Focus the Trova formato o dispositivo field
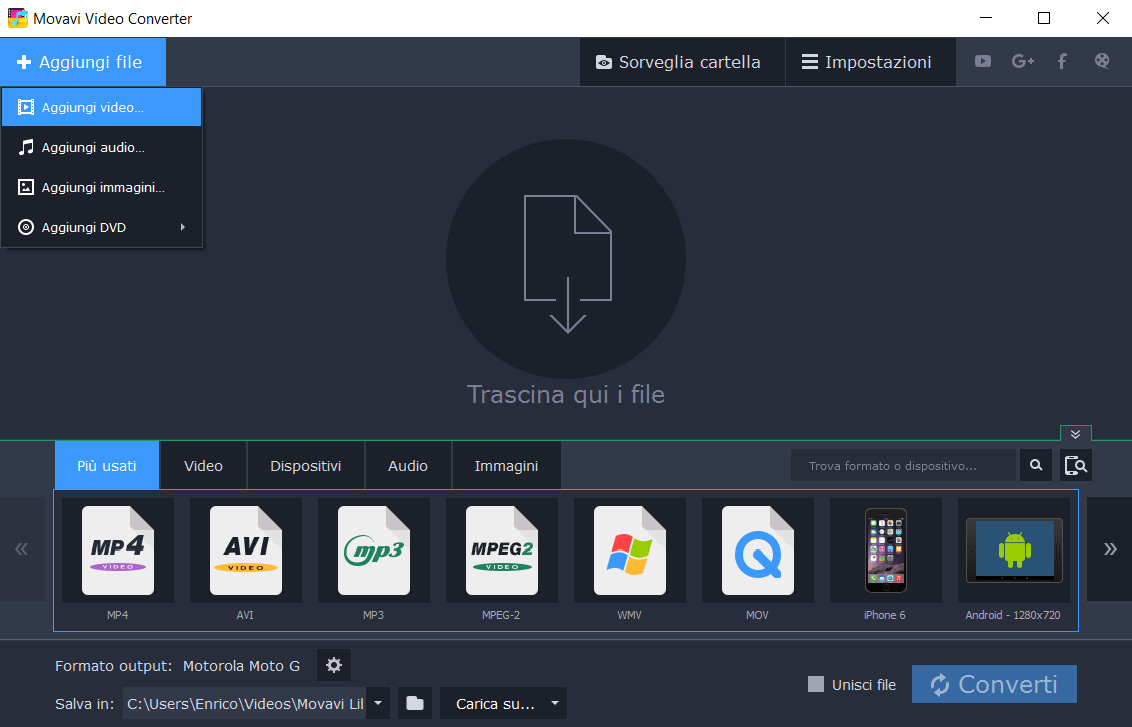This screenshot has height=727, width=1132. coord(903,466)
